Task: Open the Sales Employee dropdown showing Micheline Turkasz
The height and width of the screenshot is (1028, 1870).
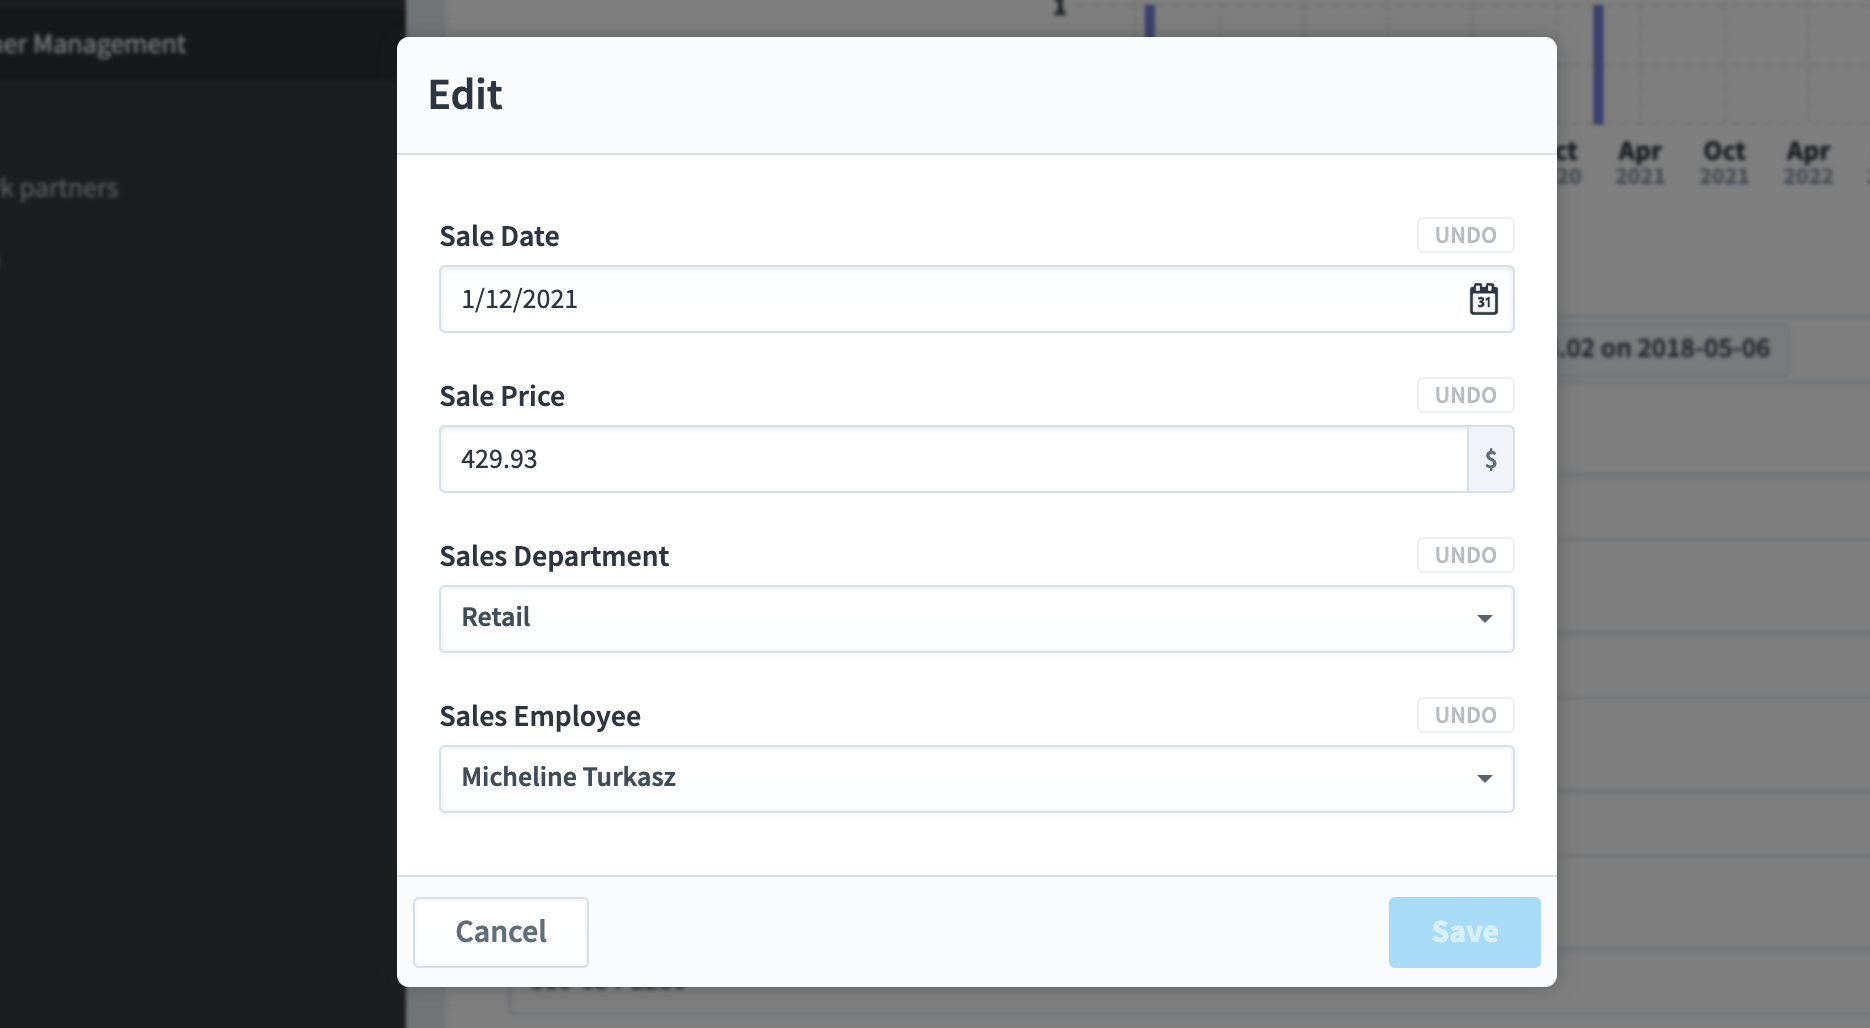Action: pos(976,779)
